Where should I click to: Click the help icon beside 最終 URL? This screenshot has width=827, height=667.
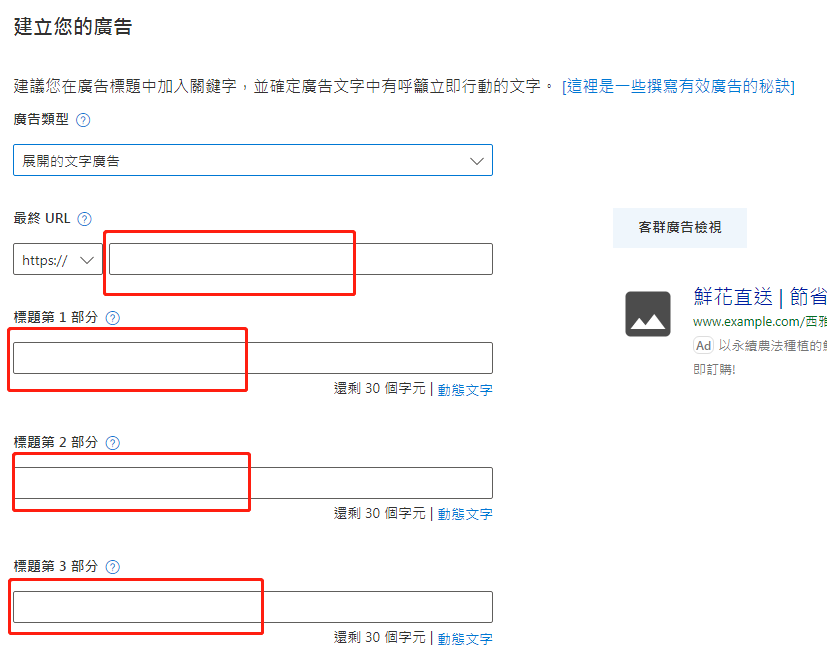tap(85, 218)
